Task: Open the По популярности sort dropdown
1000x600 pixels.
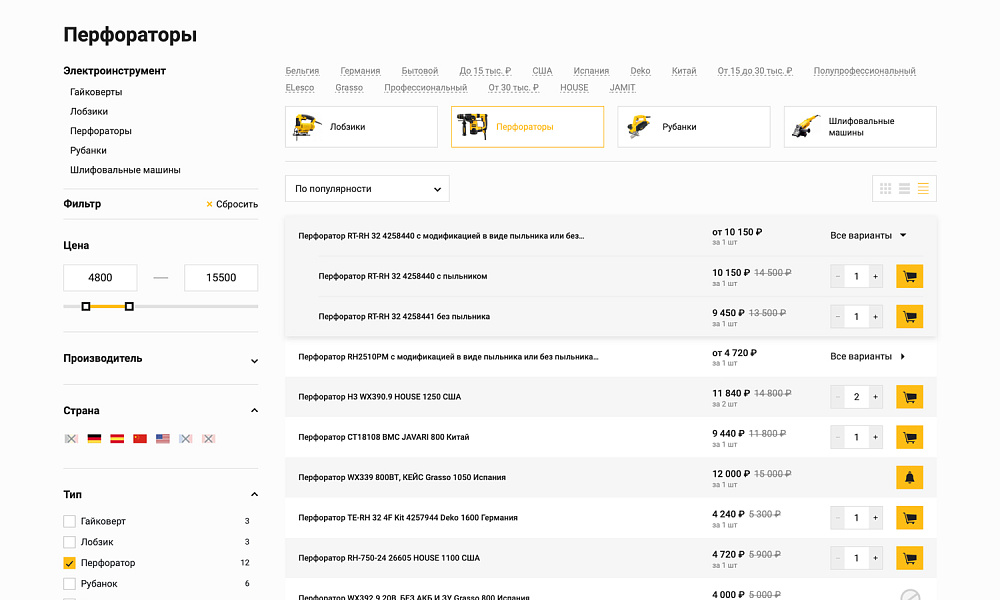Action: [367, 188]
